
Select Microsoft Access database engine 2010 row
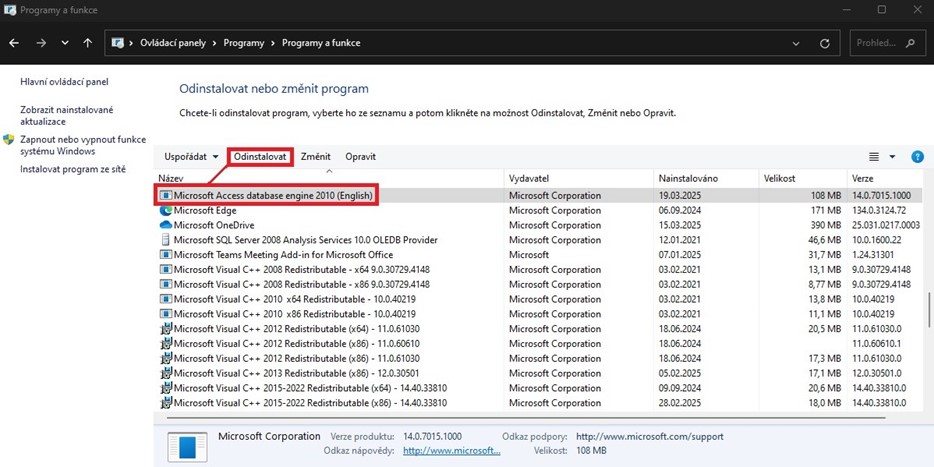coord(273,196)
